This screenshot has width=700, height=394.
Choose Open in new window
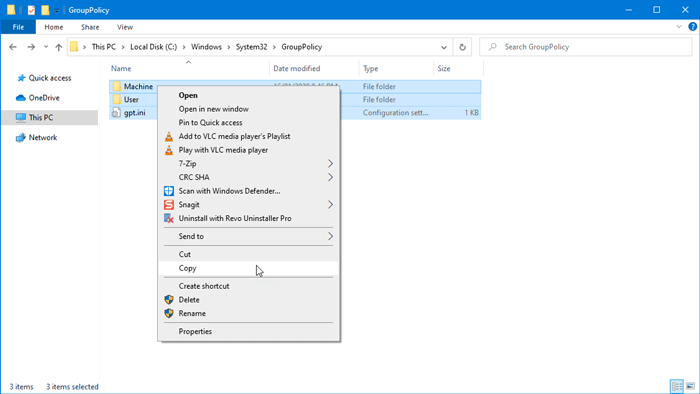[x=249, y=109]
